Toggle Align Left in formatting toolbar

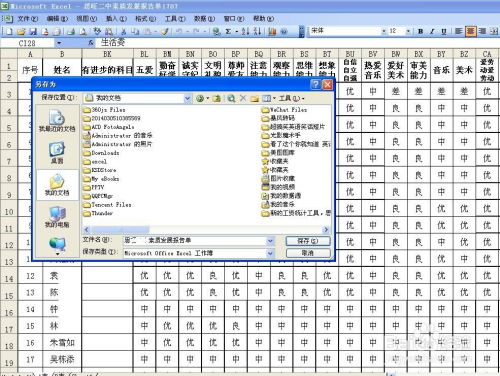coord(459,31)
